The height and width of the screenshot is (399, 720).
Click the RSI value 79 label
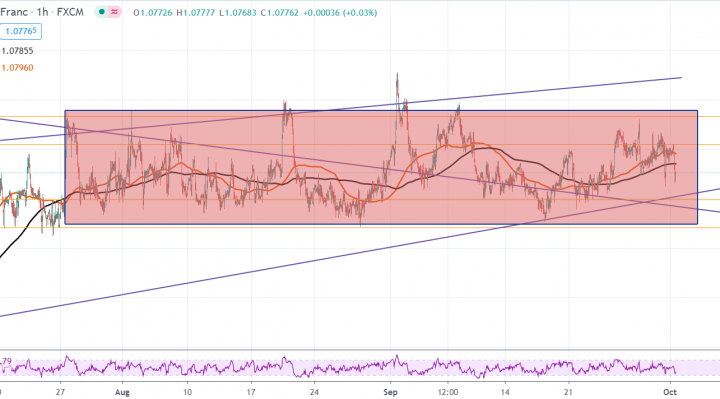click(x=6, y=361)
